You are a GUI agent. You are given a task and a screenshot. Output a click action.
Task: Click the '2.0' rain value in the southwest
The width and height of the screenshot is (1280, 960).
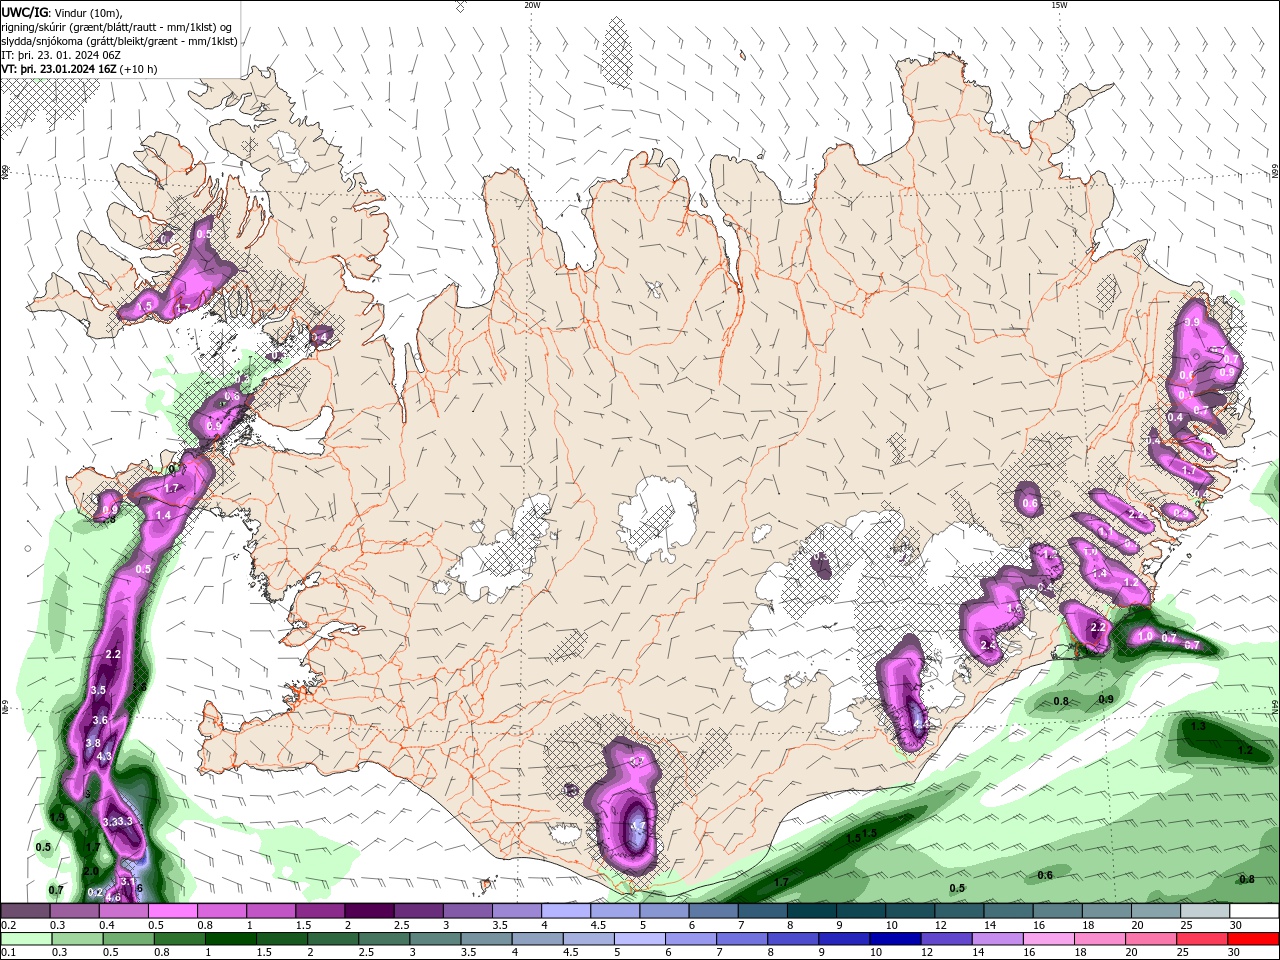[91, 872]
